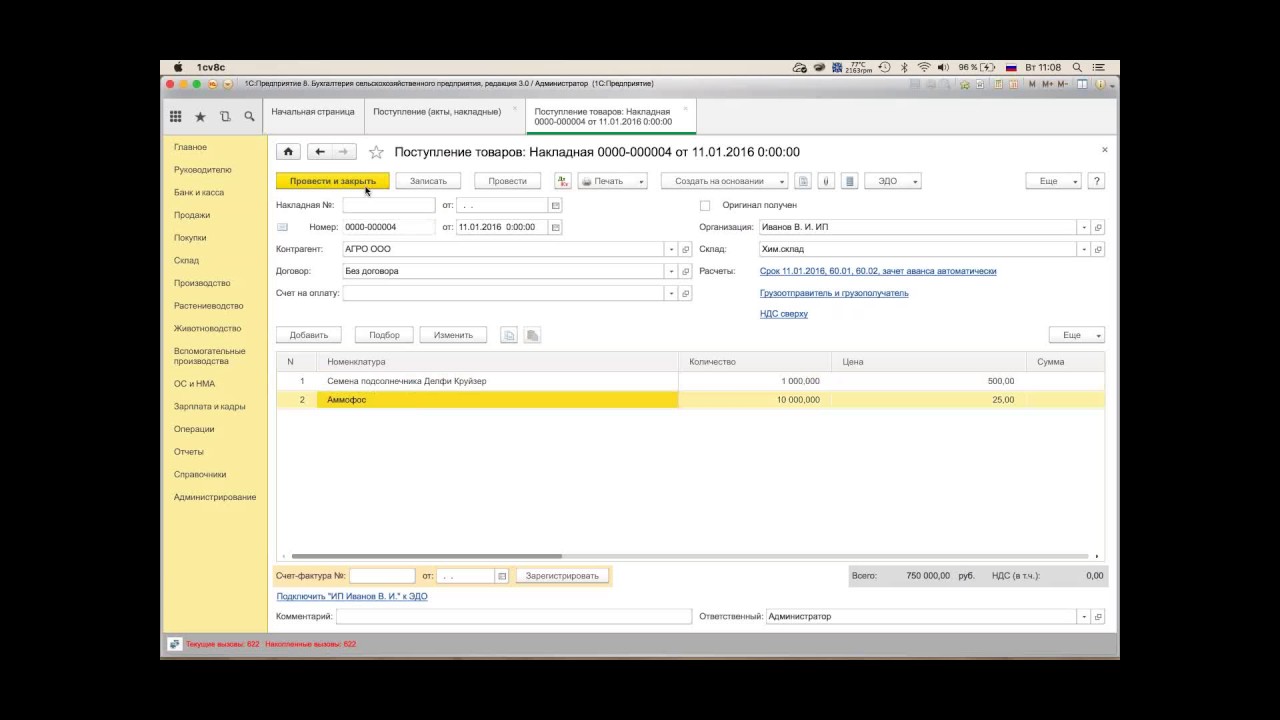Expand the Счет на оплату dropdown

tap(671, 293)
